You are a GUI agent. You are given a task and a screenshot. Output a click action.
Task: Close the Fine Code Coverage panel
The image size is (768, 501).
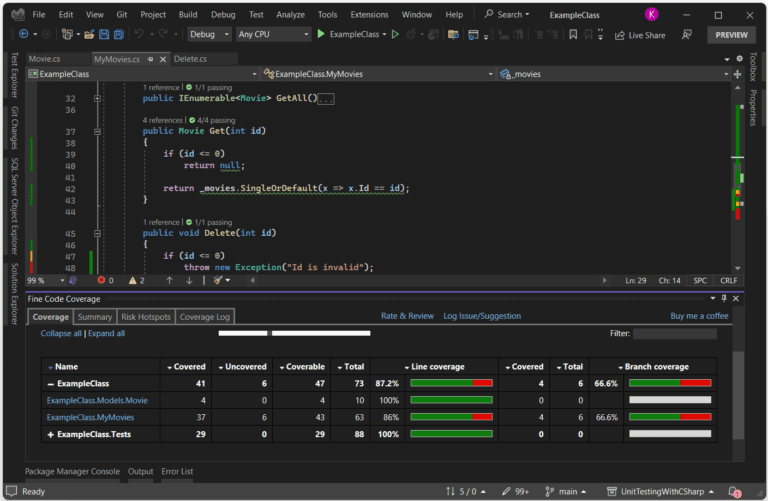pyautogui.click(x=736, y=298)
